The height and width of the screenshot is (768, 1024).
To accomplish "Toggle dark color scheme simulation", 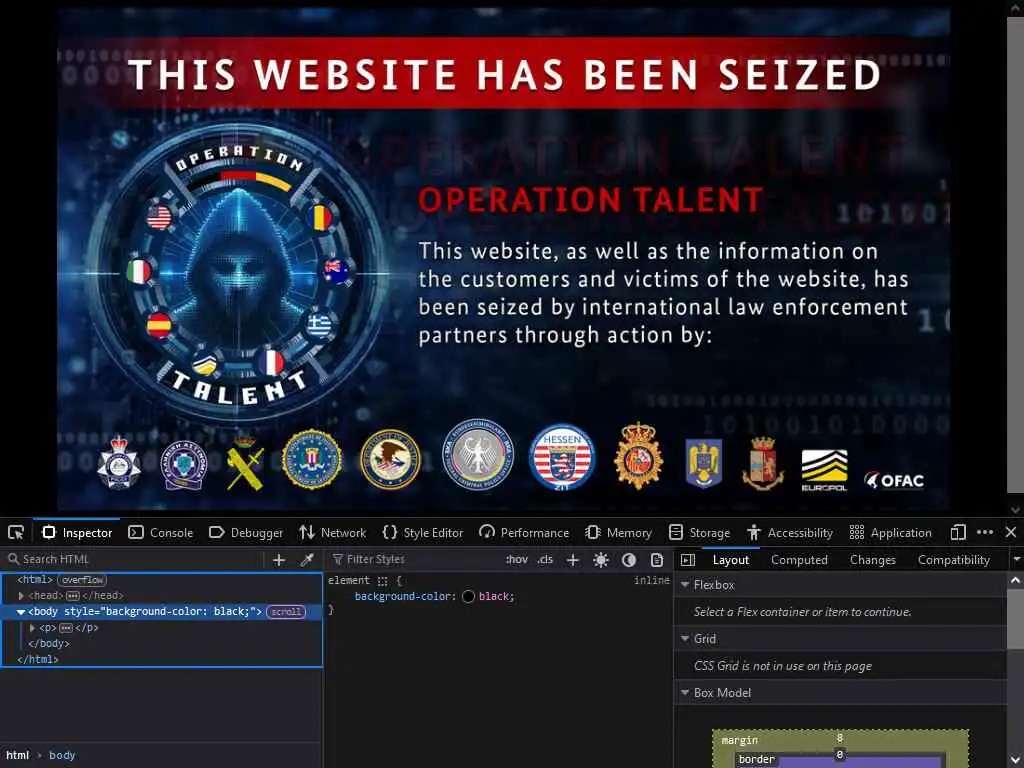I will (x=629, y=560).
